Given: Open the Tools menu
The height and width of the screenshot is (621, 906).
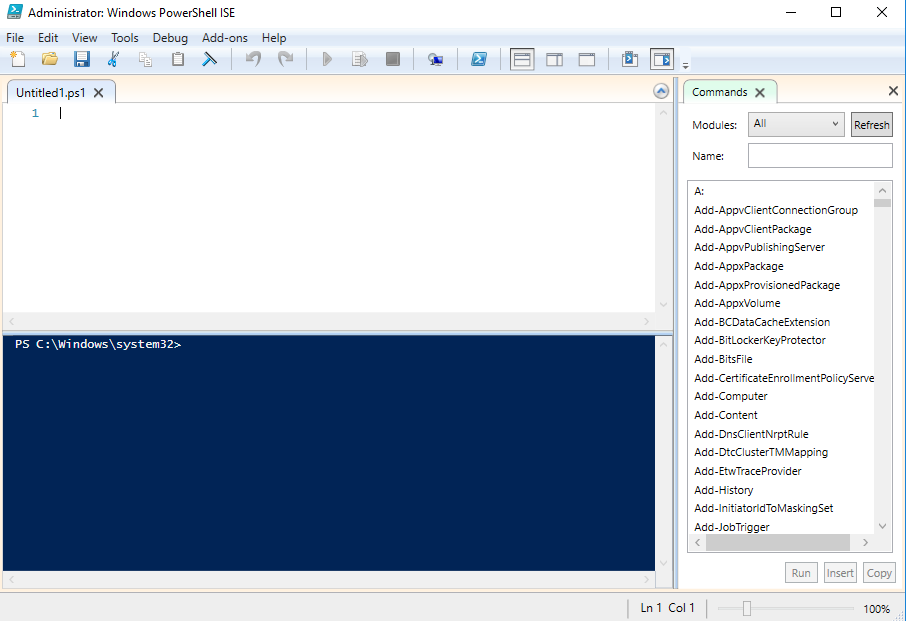Looking at the screenshot, I should [x=125, y=38].
